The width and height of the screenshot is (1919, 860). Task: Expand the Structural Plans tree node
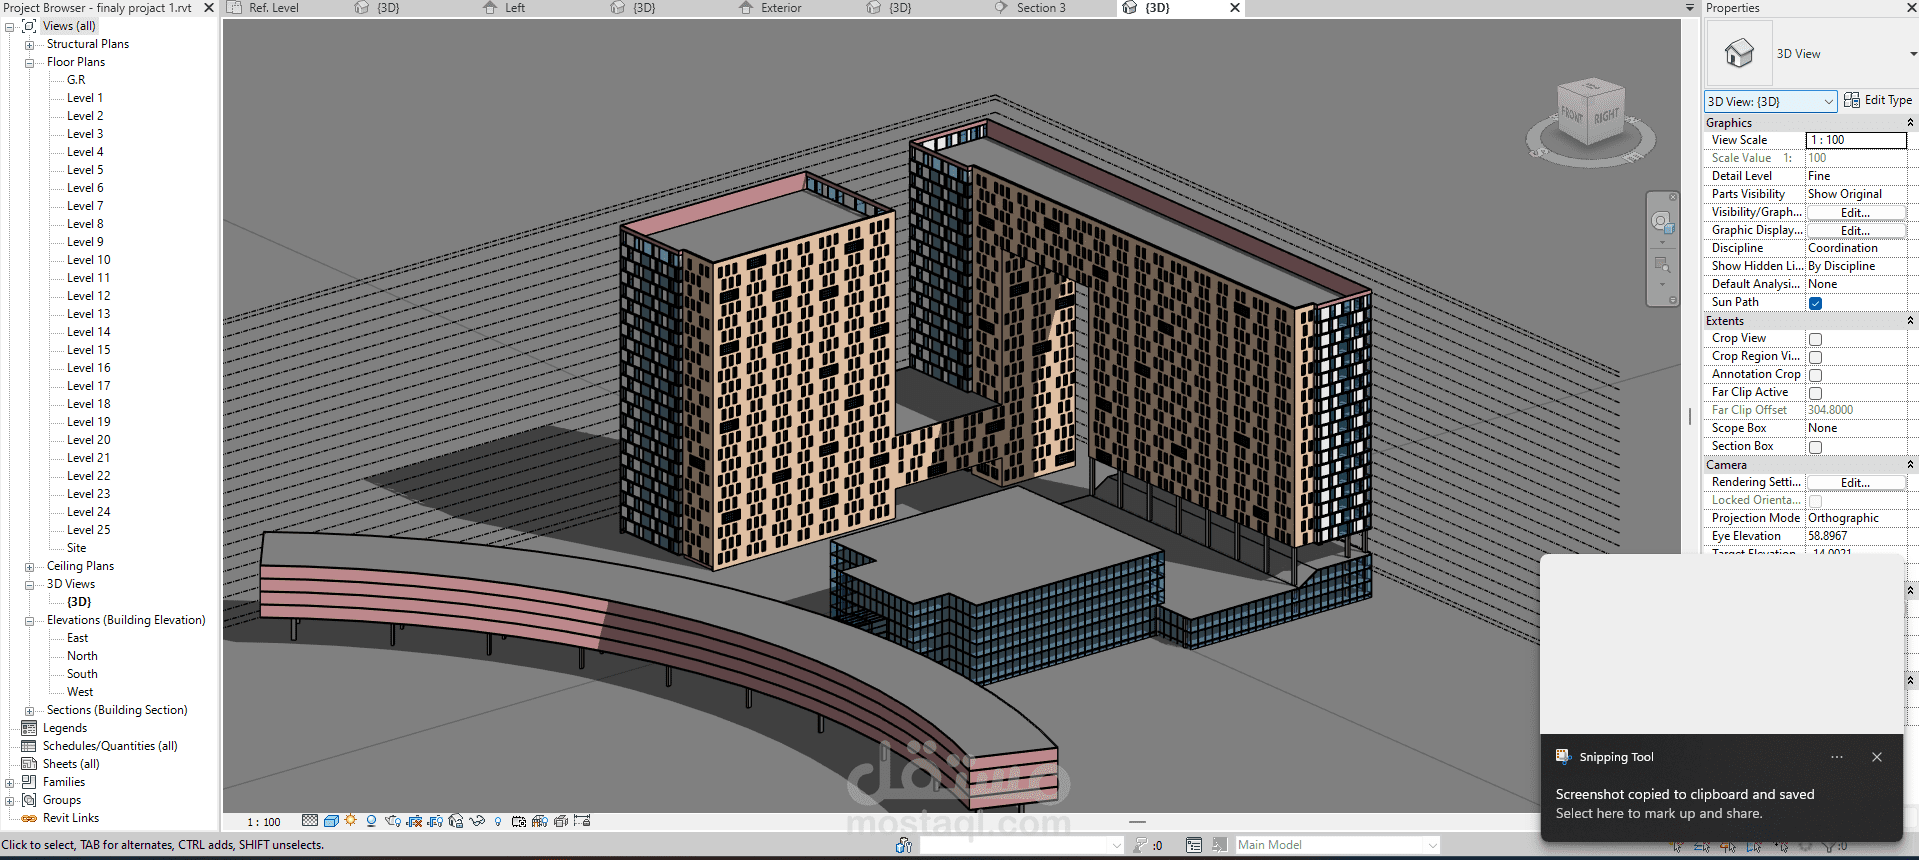pos(30,45)
